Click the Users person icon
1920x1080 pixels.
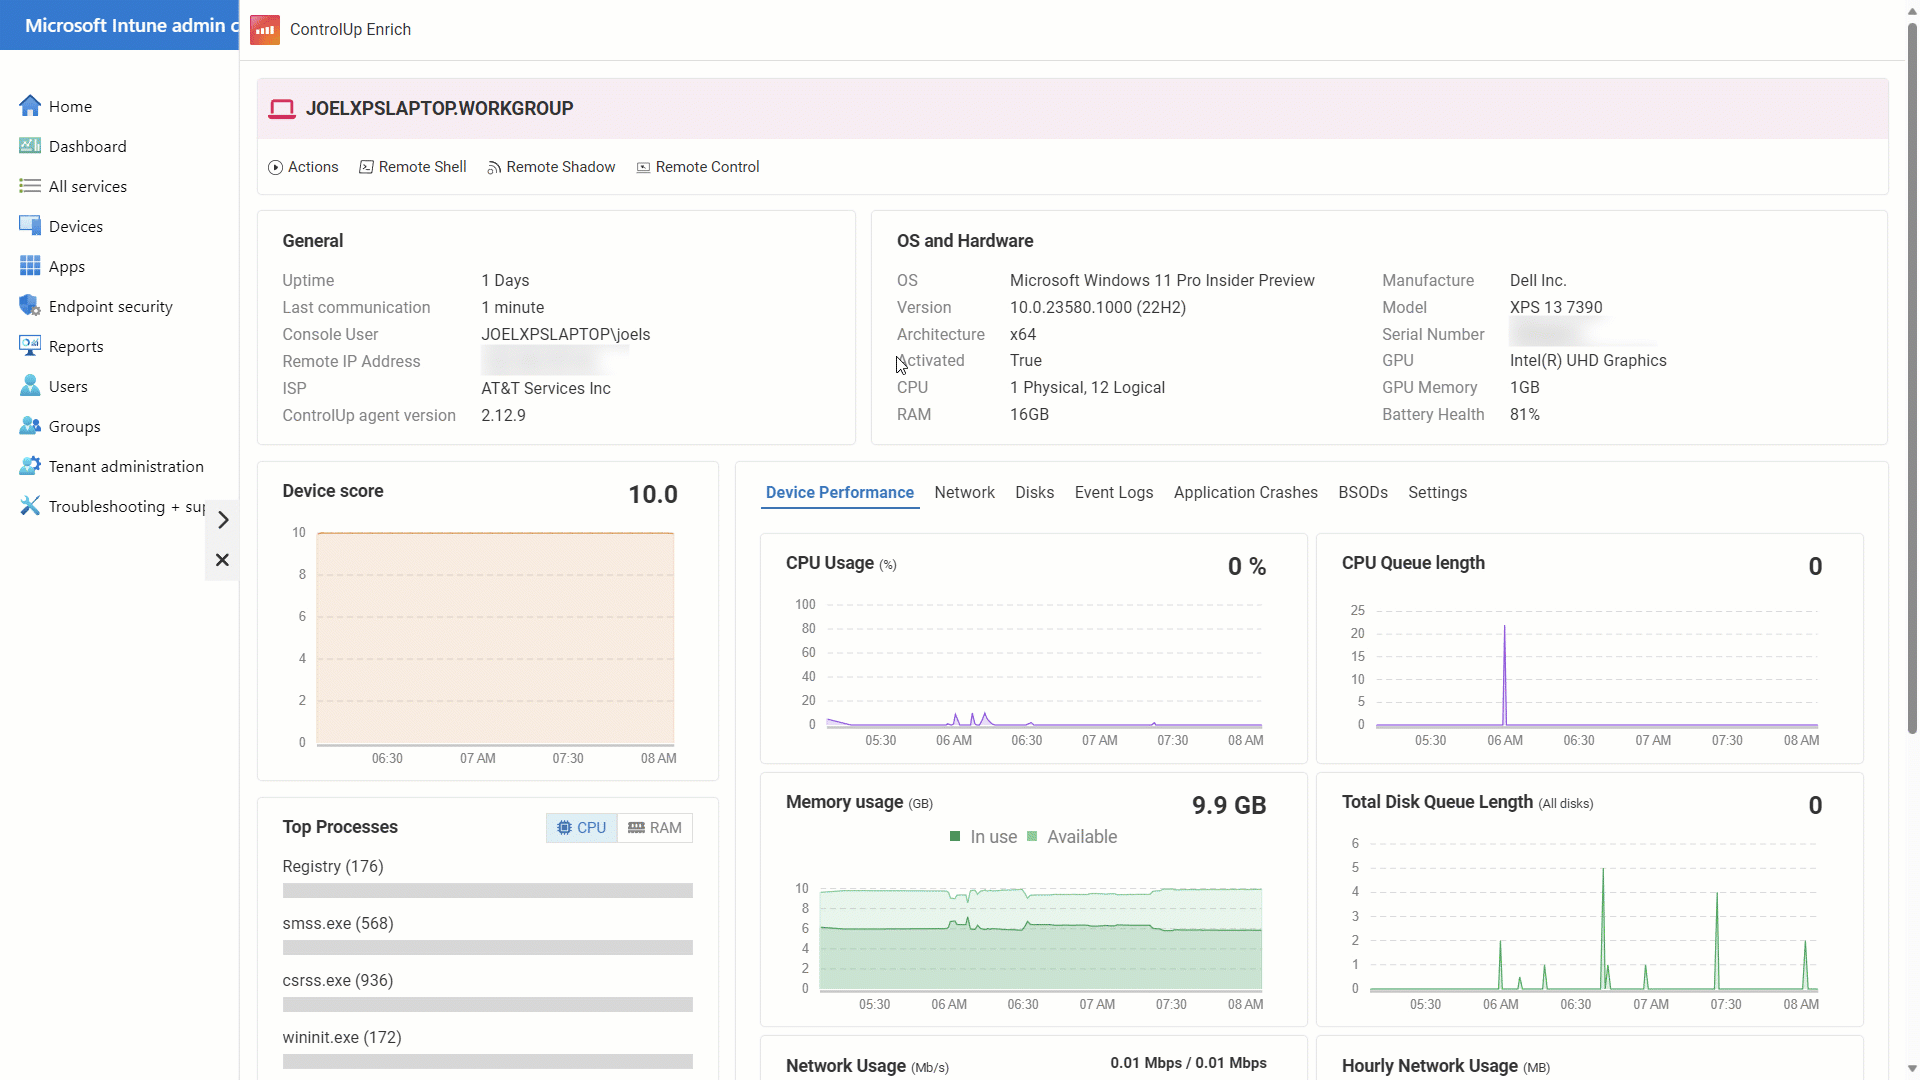click(30, 386)
